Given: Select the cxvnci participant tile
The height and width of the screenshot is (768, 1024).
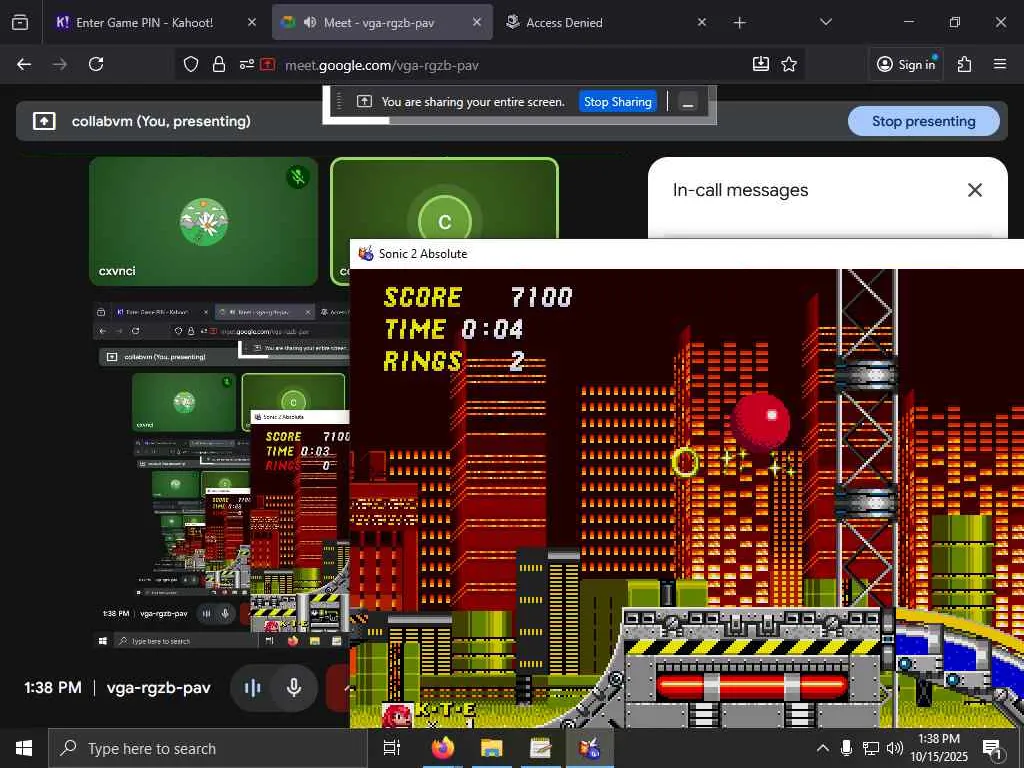Looking at the screenshot, I should (x=204, y=221).
